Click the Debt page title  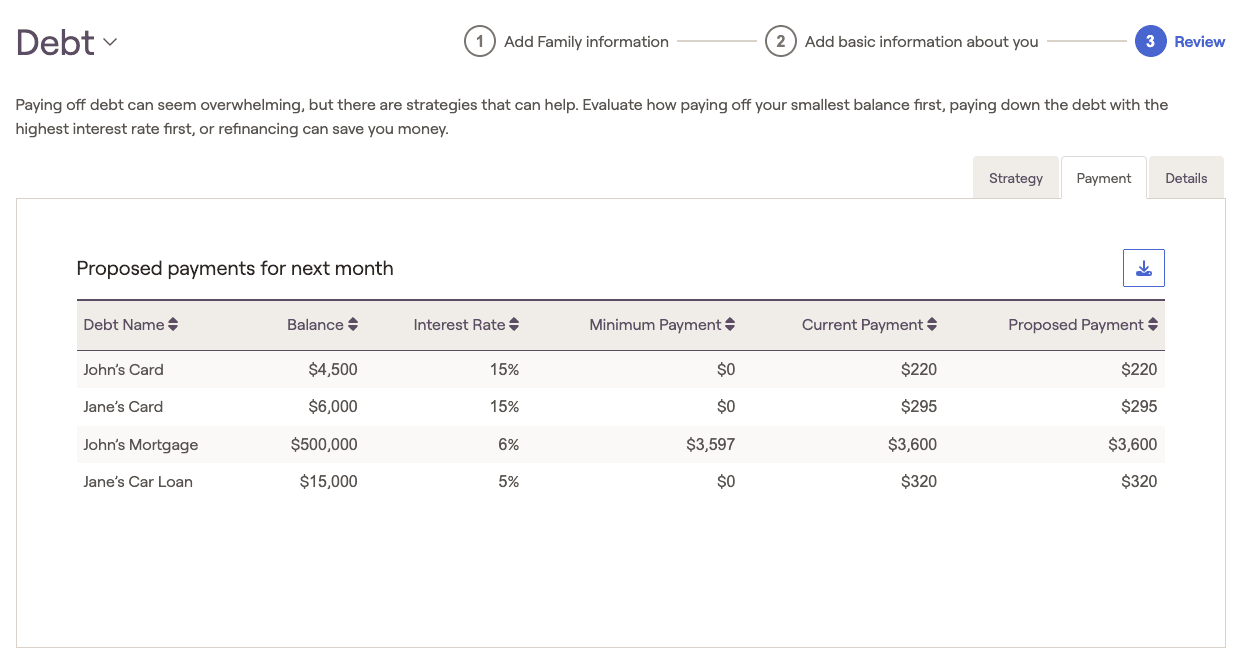tap(56, 42)
